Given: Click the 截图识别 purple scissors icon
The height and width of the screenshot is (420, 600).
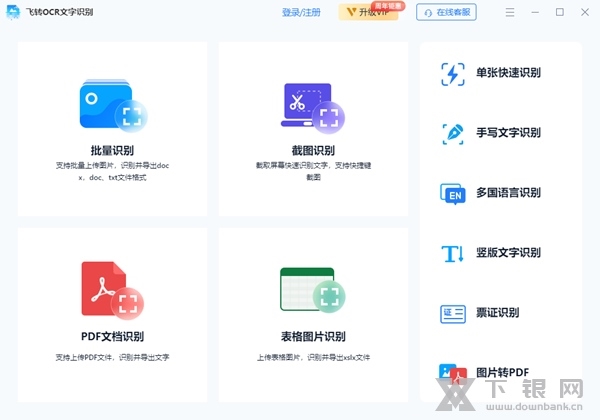Looking at the screenshot, I should coord(313,108).
